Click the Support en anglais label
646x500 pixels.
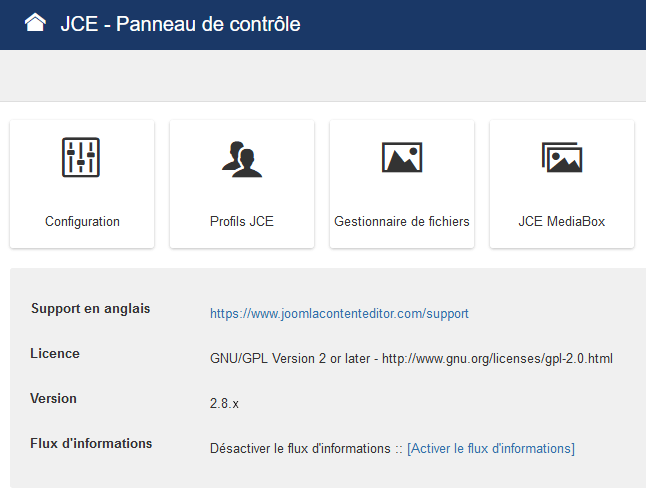point(91,308)
